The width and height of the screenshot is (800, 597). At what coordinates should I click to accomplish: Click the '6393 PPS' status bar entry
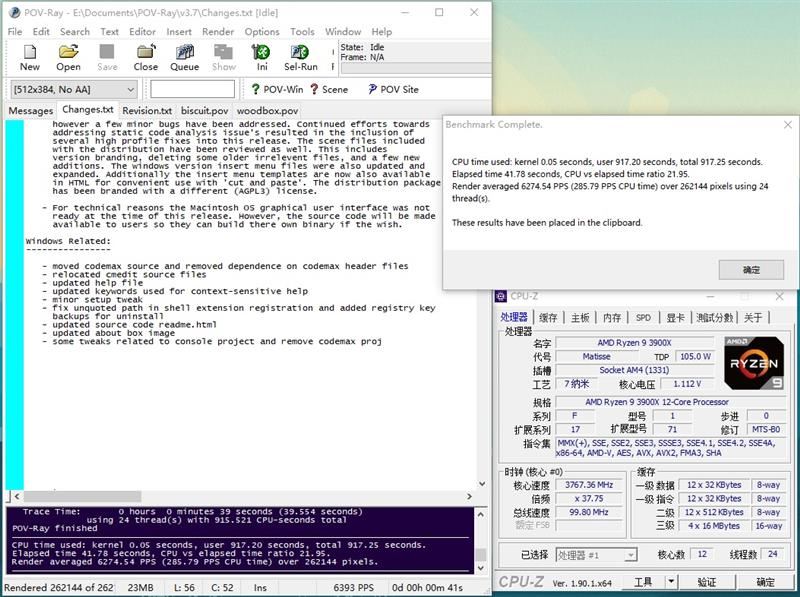[x=353, y=588]
